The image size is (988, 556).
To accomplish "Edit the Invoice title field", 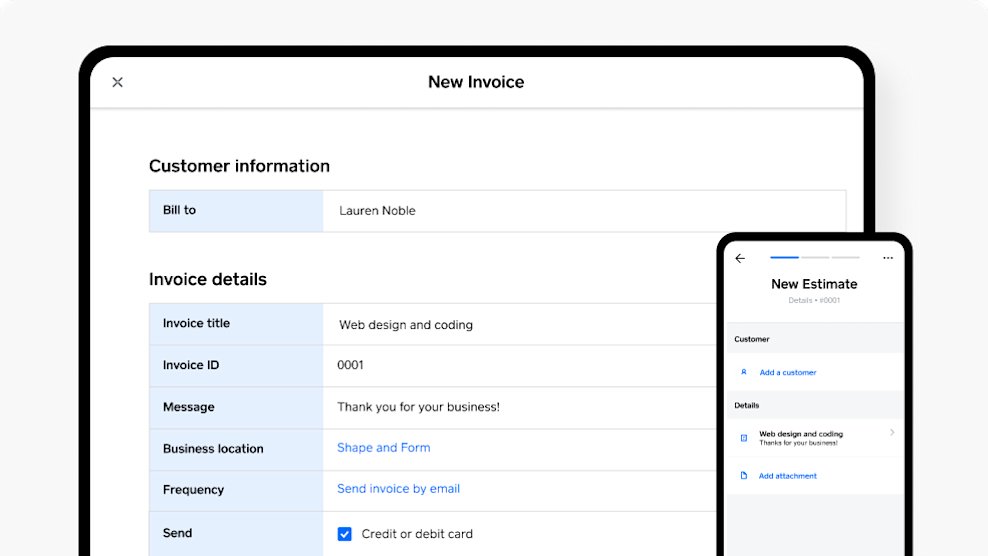I will 520,324.
